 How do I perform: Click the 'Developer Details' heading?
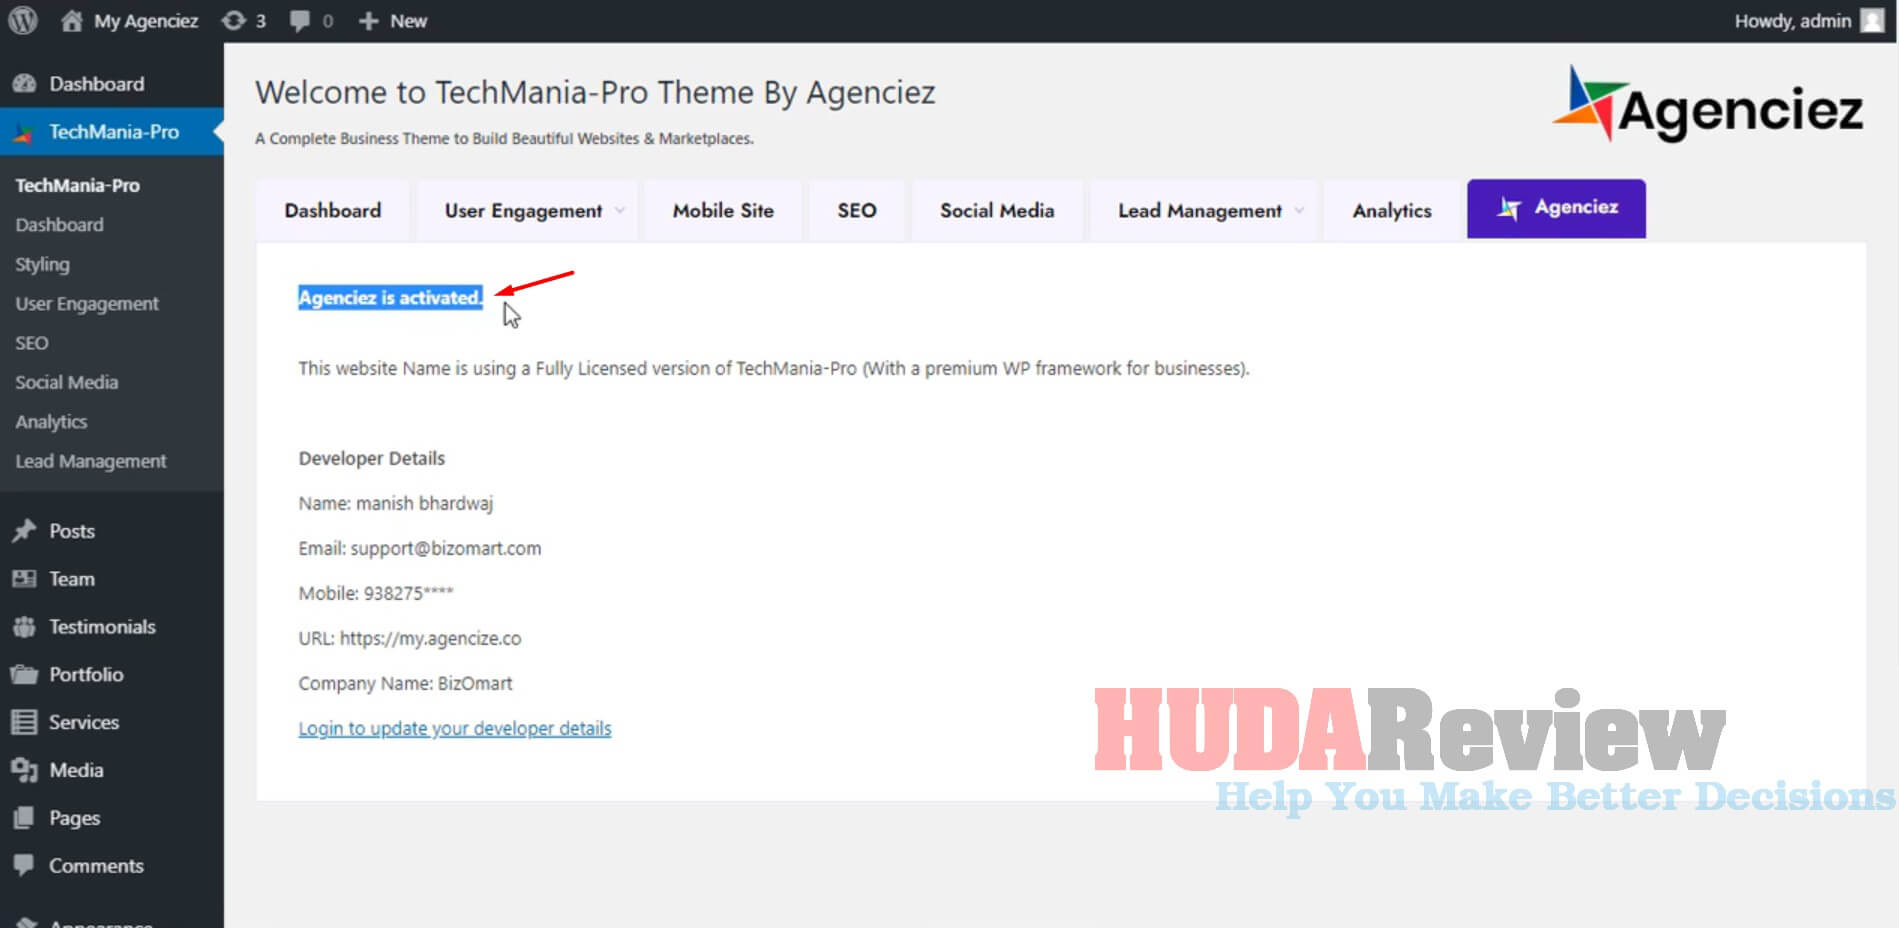tap(372, 458)
